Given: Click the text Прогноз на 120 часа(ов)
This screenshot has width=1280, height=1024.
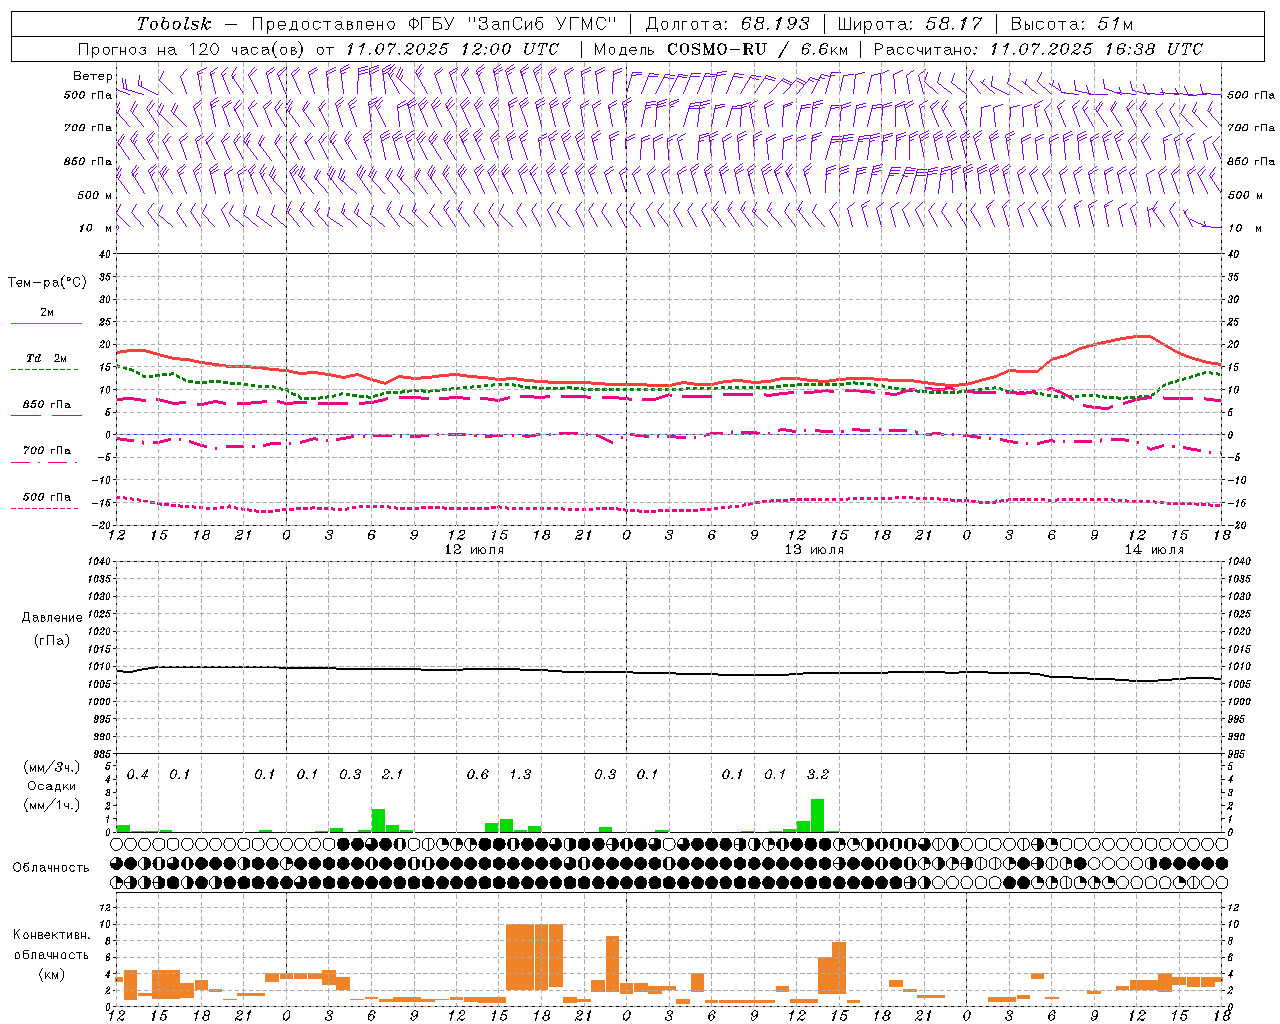Looking at the screenshot, I should tap(192, 49).
